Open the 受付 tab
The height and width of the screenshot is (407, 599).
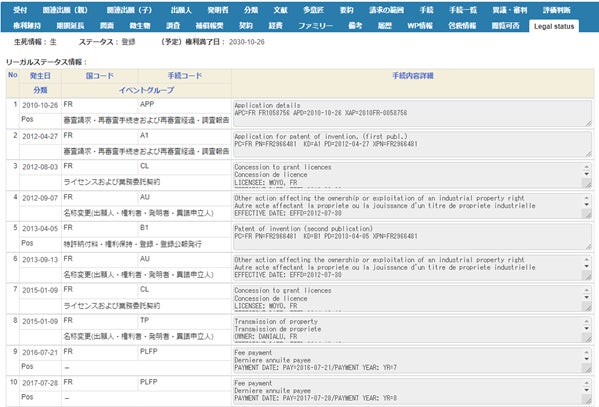point(20,10)
